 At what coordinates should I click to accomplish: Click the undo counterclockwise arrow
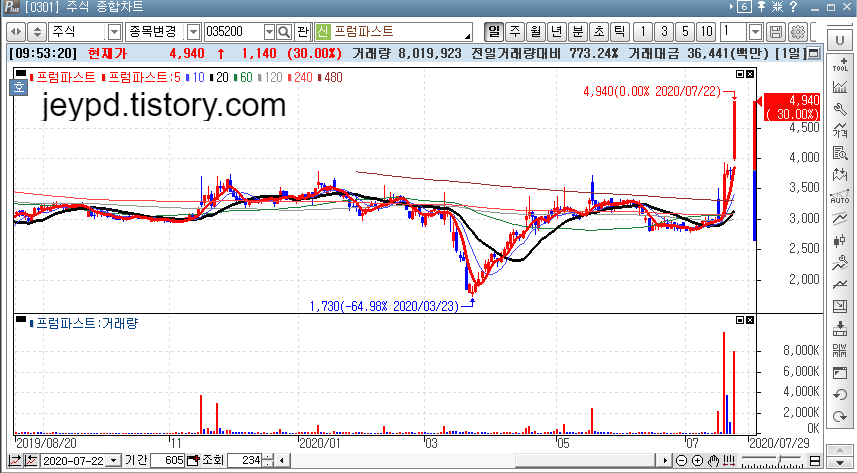[x=840, y=395]
